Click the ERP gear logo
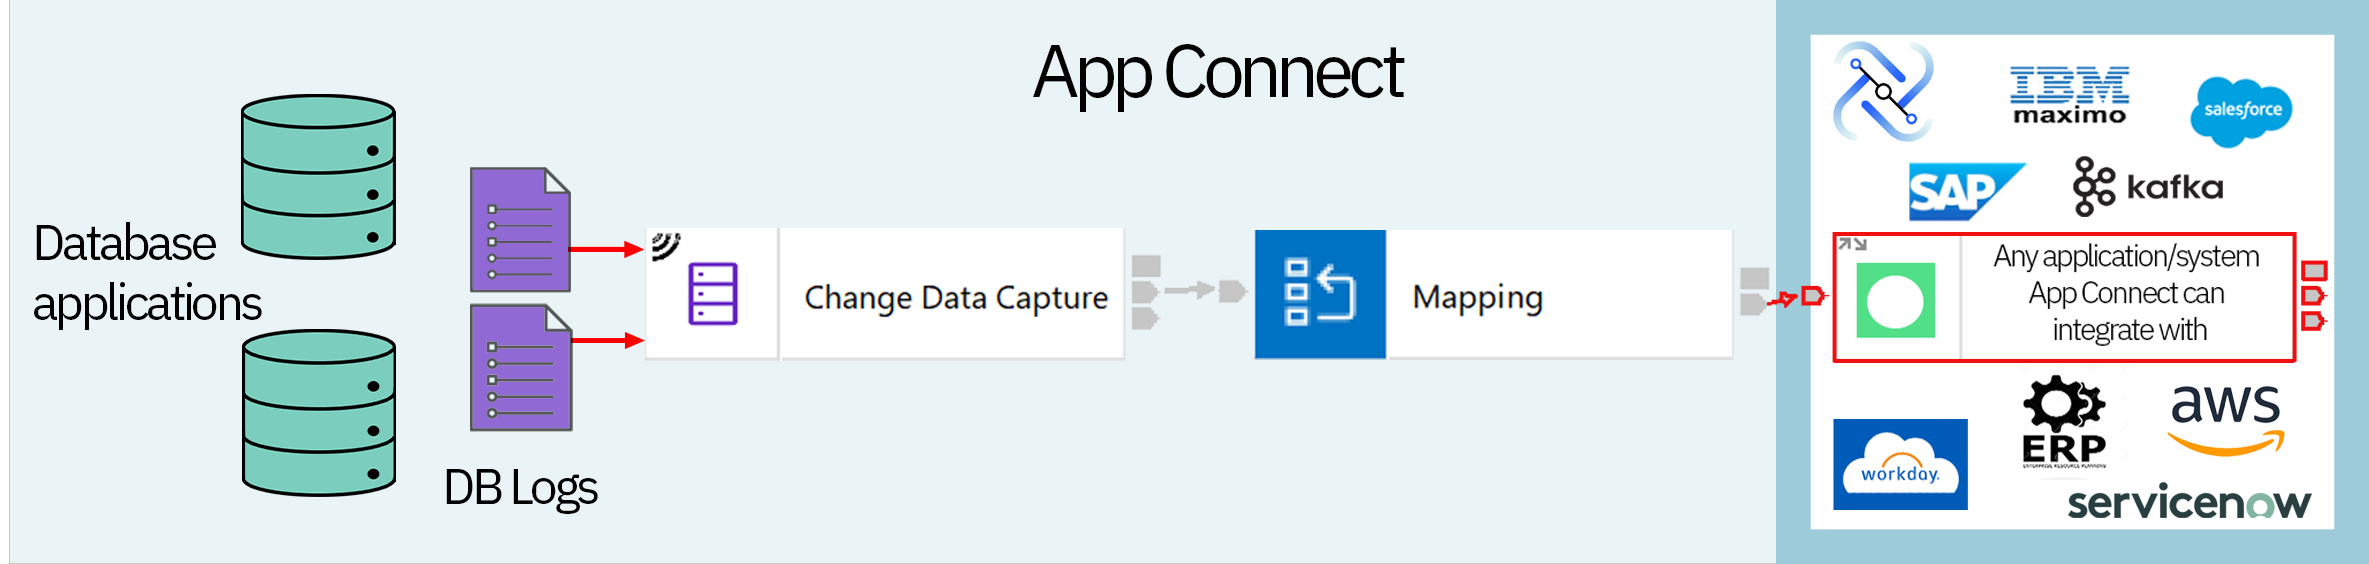Screen dimensions: 2369x564 tap(2064, 421)
